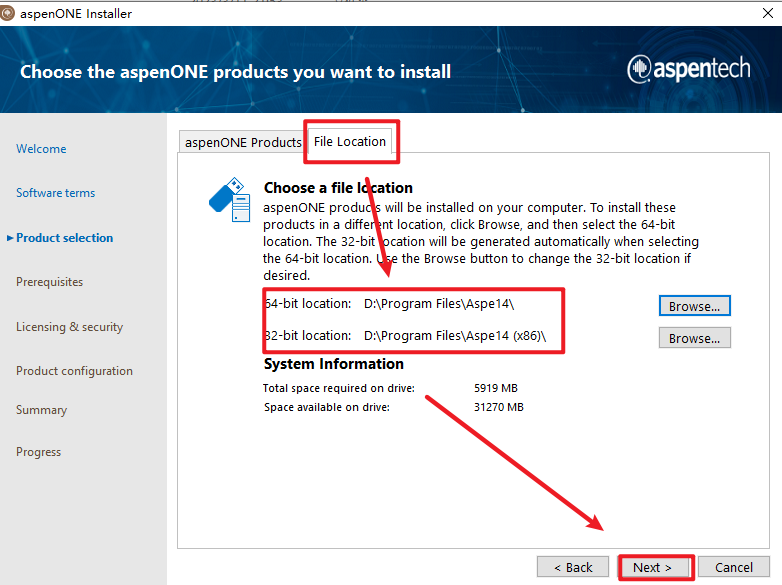Open the Welcome step in sidebar
782x585 pixels.
click(41, 149)
